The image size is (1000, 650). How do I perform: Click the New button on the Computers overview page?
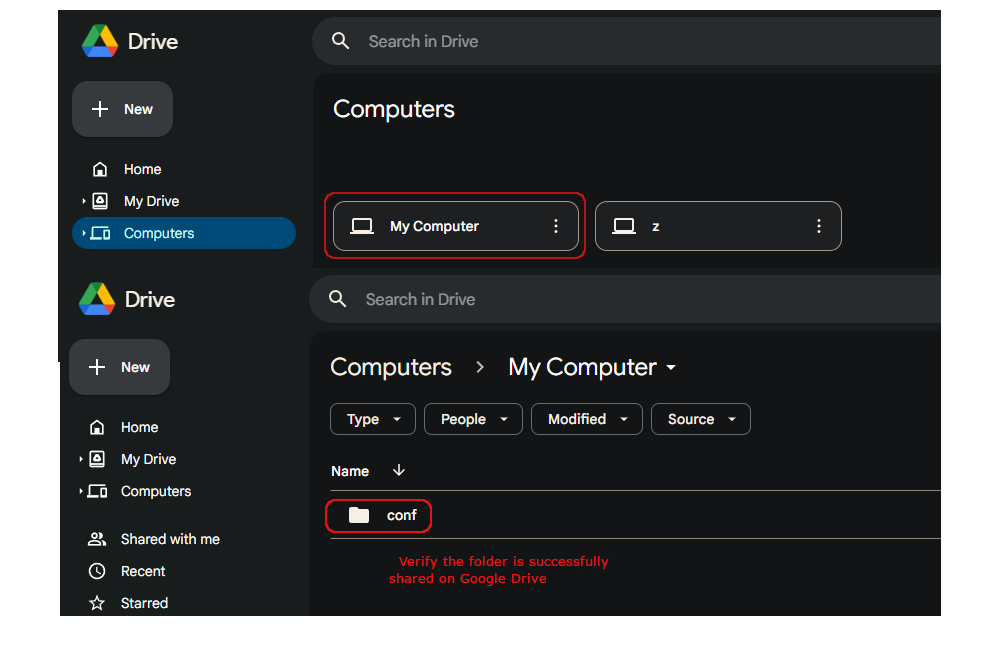pyautogui.click(x=122, y=109)
